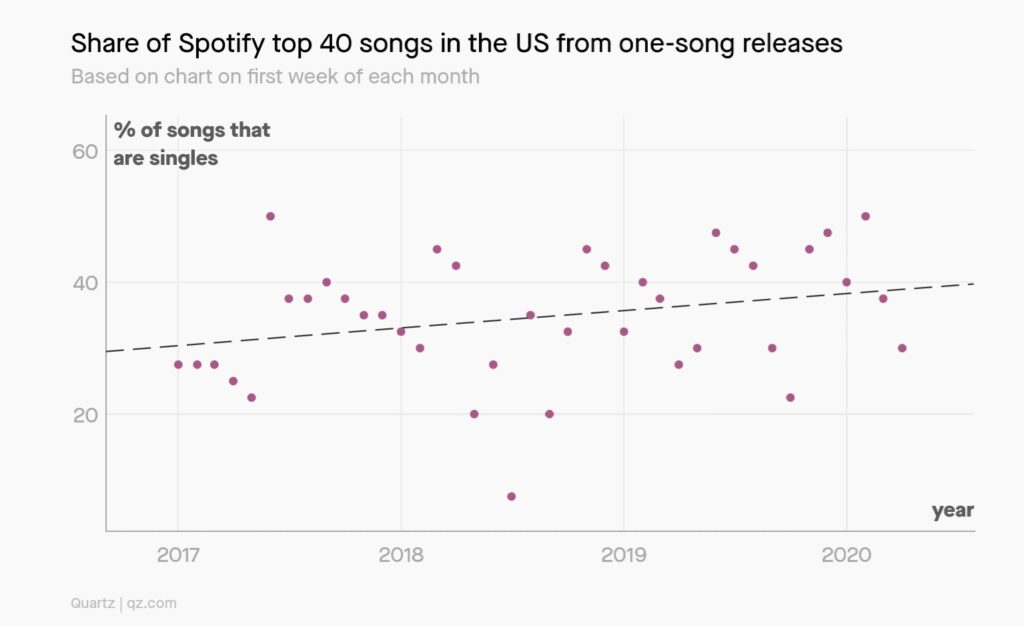Click the subtitle "Based on chart on first week"
The width and height of the screenshot is (1024, 626).
point(275,77)
